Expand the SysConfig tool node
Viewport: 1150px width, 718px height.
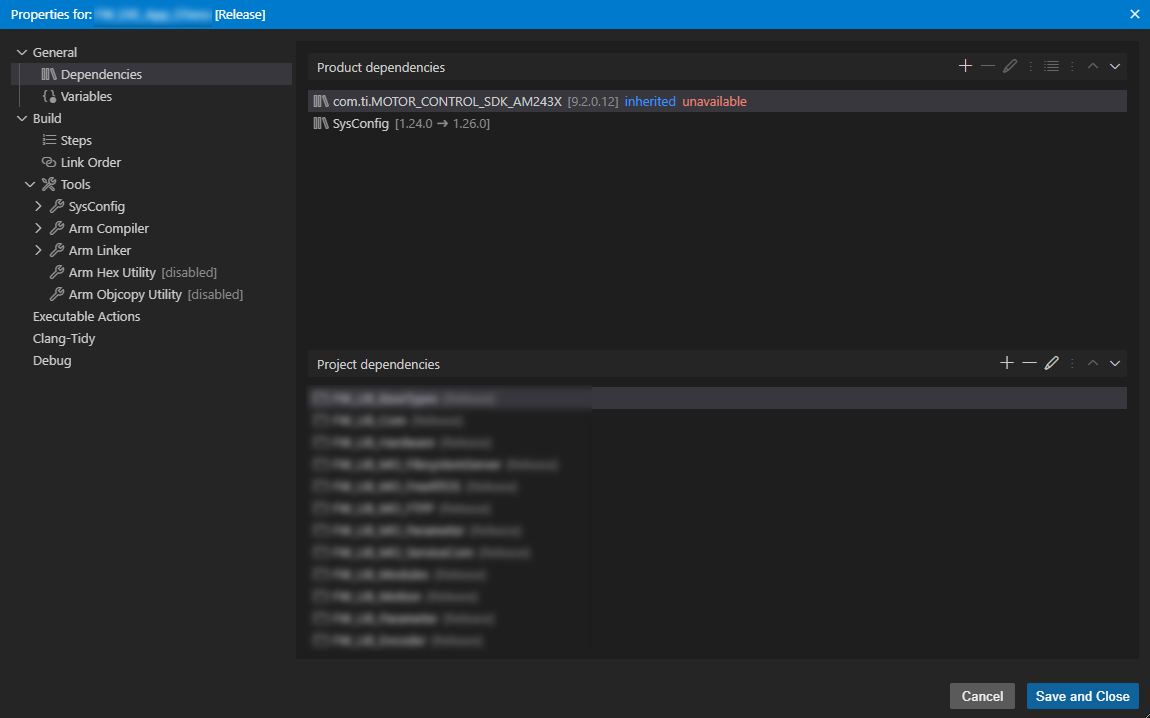pos(38,206)
